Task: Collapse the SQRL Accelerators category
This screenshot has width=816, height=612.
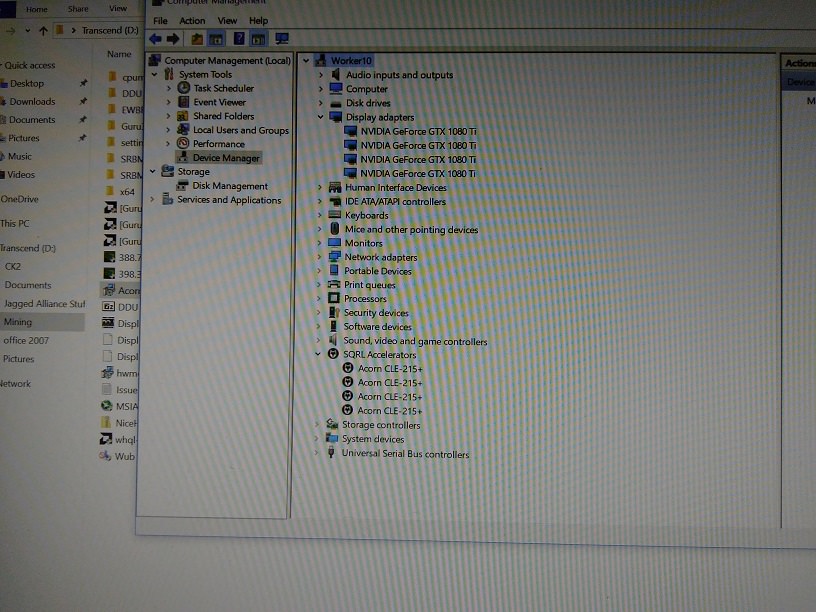Action: coord(318,354)
